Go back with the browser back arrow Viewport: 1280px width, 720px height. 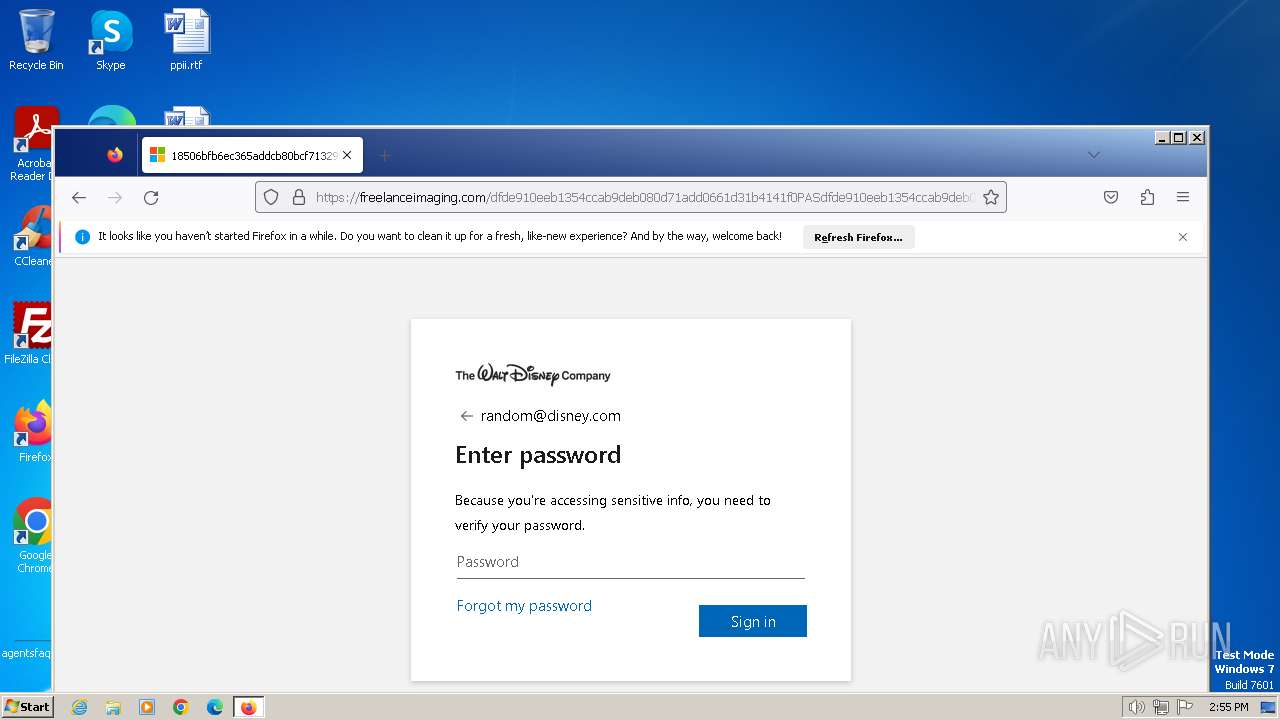[x=79, y=198]
